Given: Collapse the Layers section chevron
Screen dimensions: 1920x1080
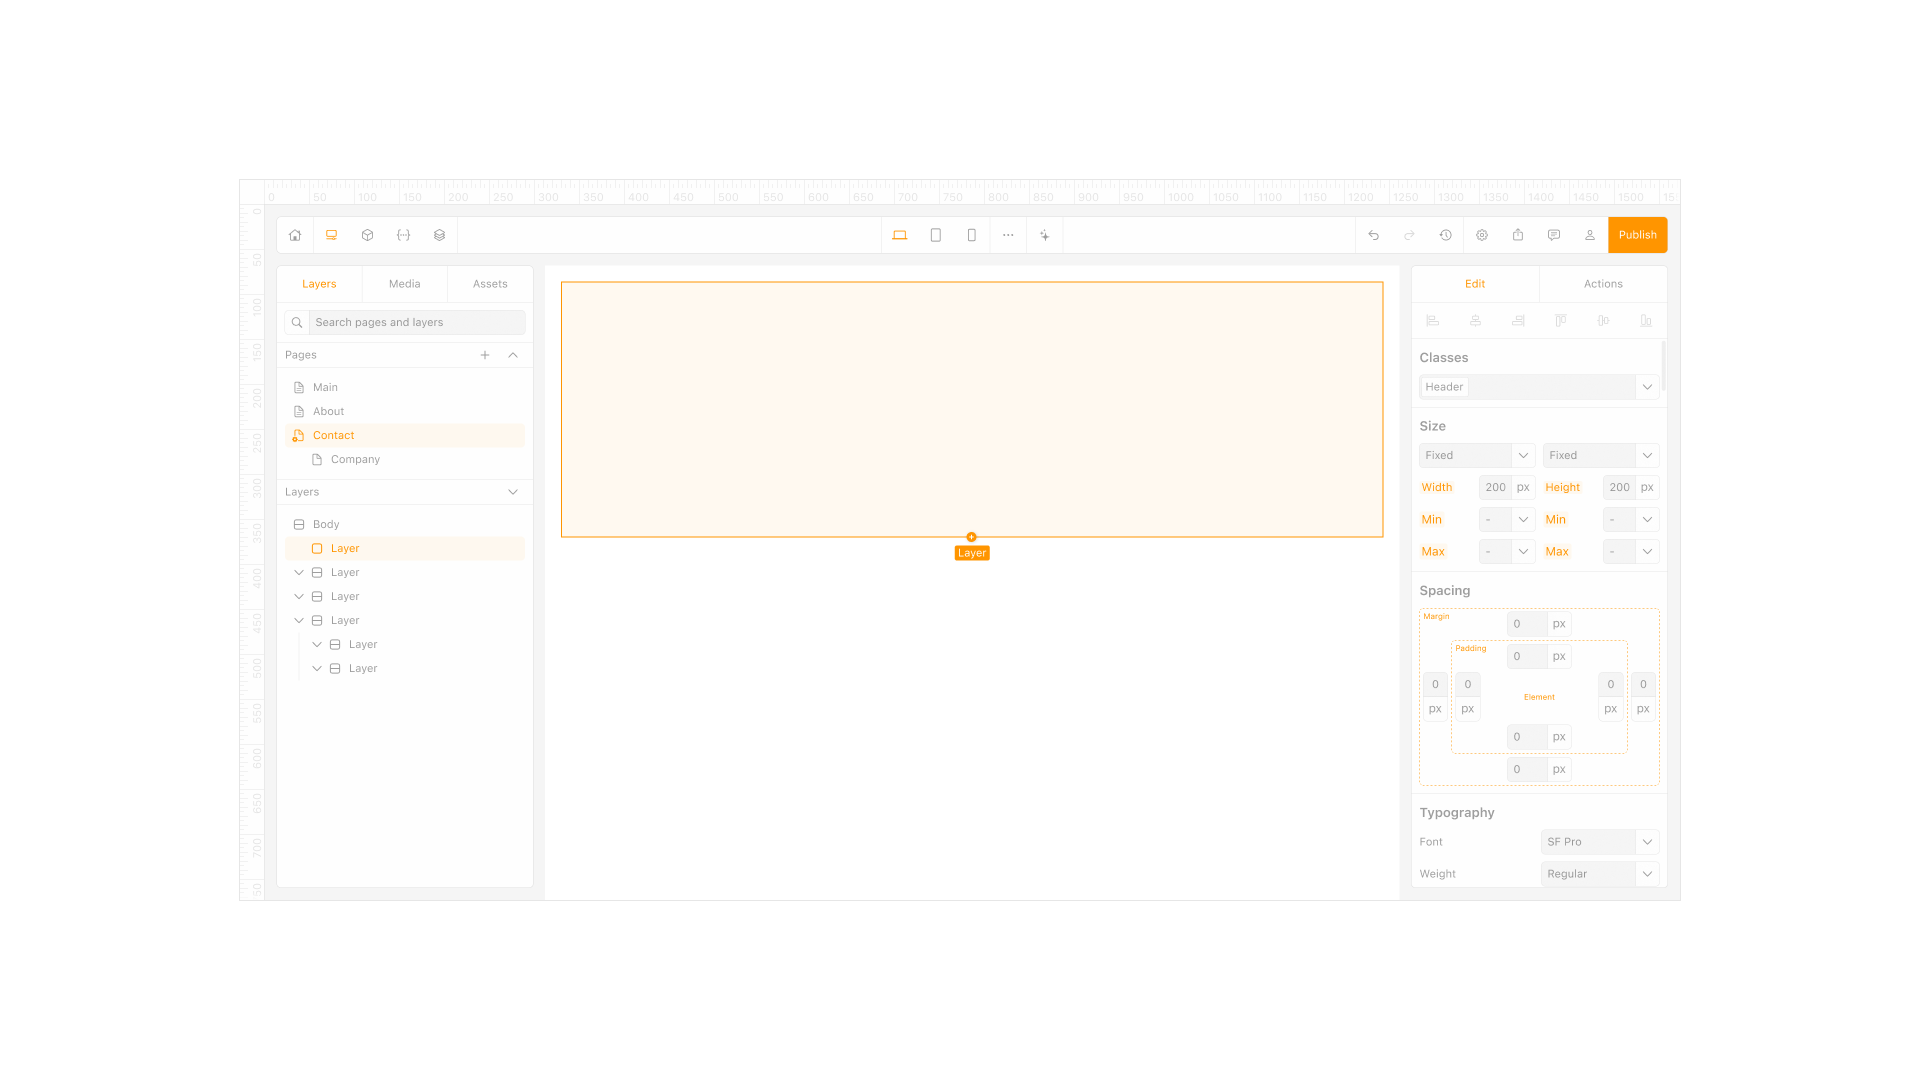Looking at the screenshot, I should 513,492.
